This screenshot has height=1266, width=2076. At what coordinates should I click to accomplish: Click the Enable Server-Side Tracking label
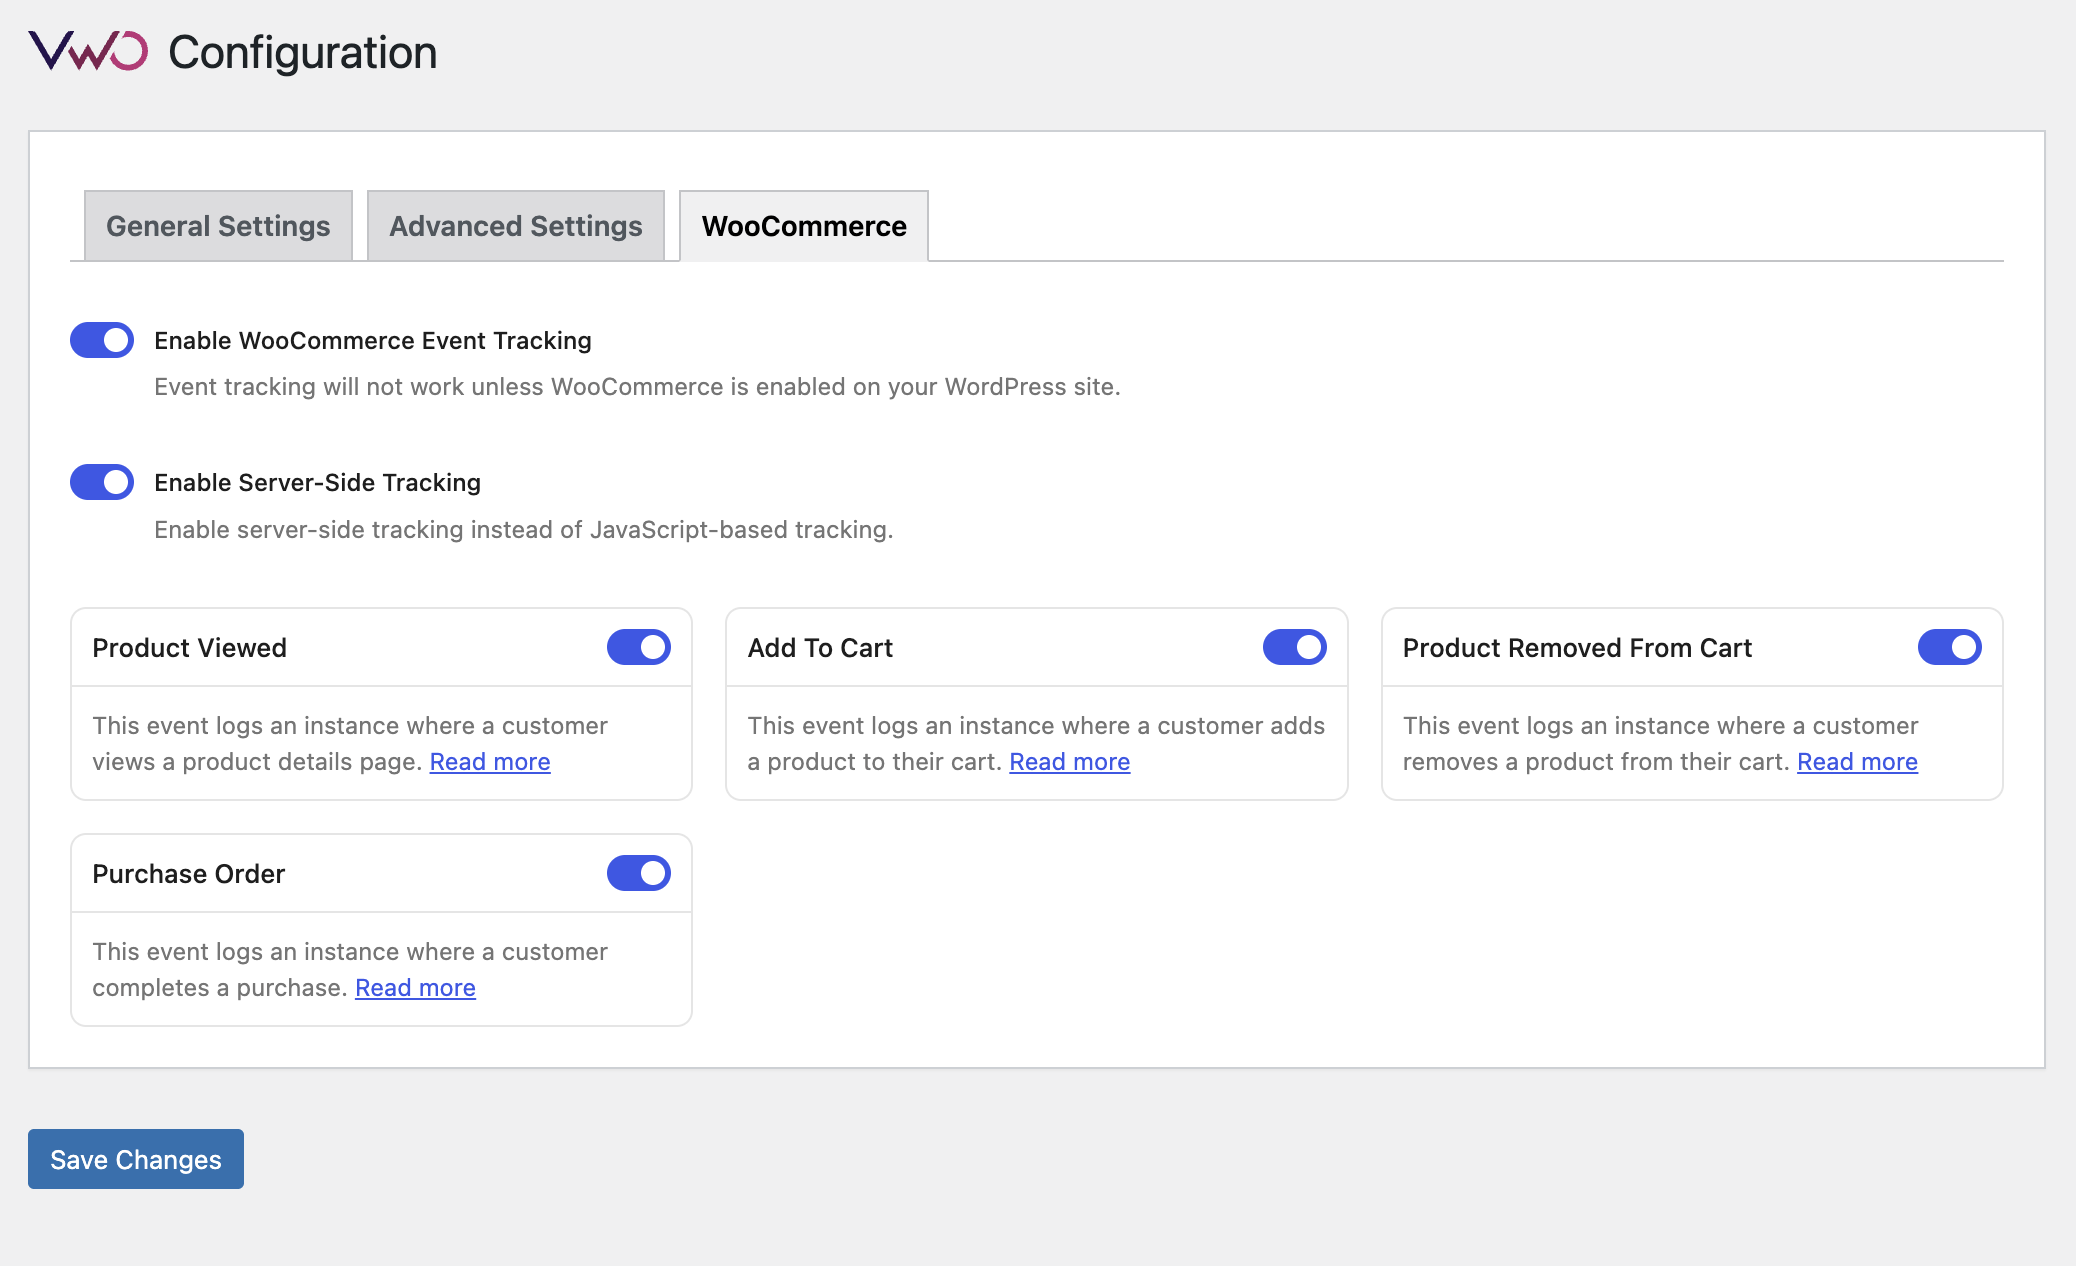pos(317,483)
